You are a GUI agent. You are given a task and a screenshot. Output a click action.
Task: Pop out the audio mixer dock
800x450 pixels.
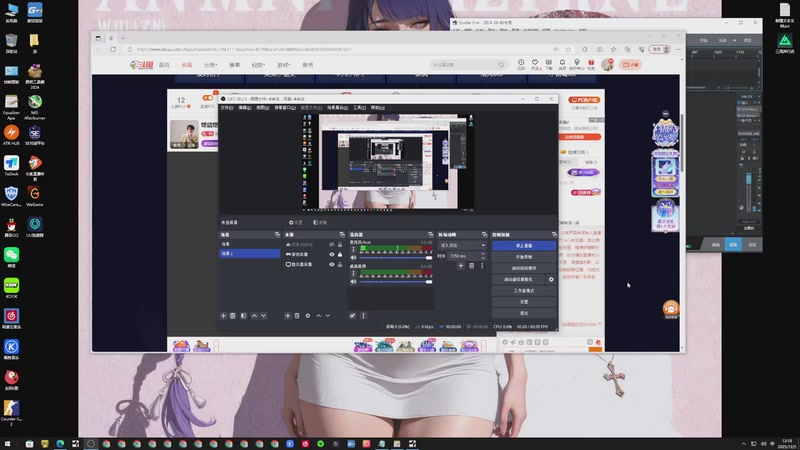pyautogui.click(x=431, y=235)
